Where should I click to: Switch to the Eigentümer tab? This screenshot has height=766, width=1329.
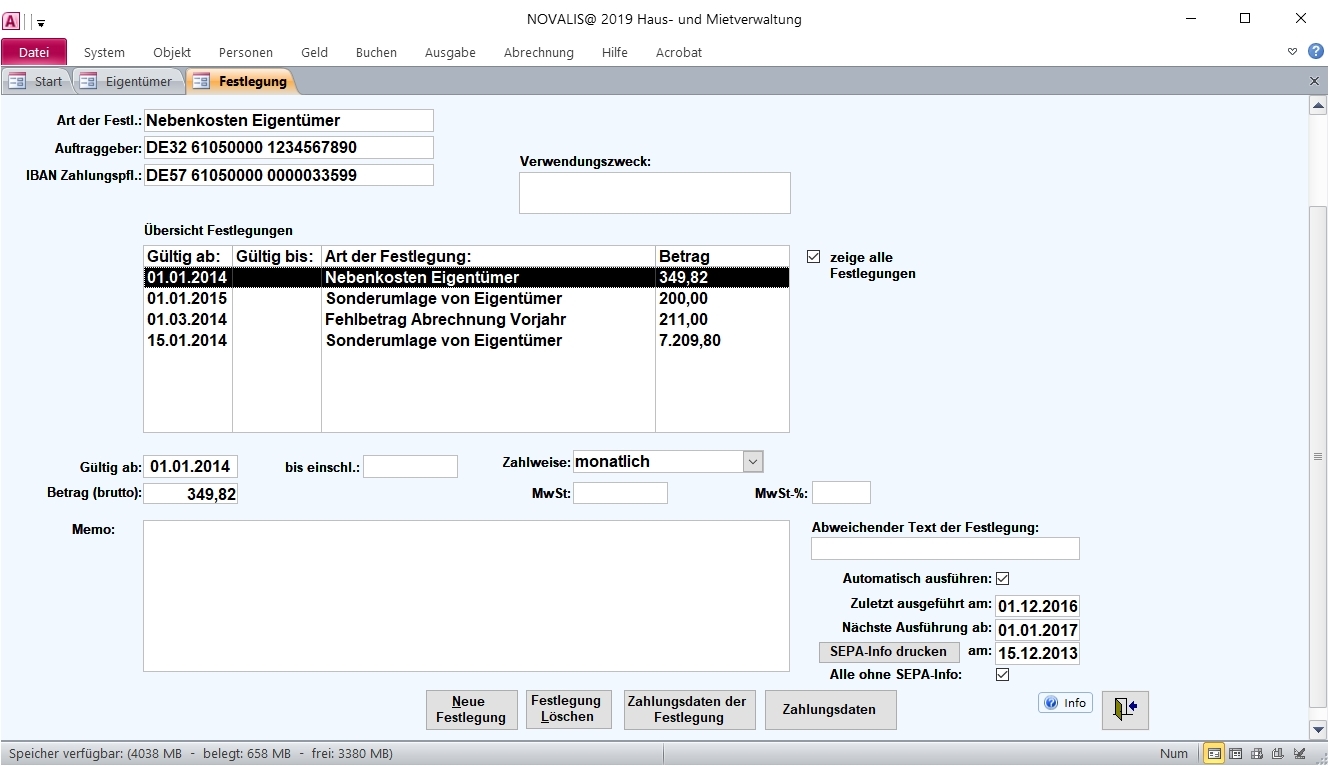(x=128, y=82)
